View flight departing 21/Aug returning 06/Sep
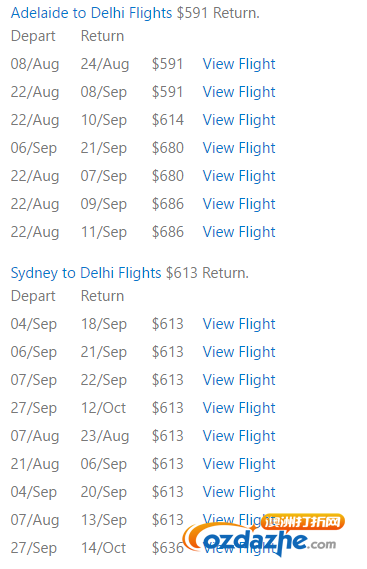 pyautogui.click(x=239, y=464)
